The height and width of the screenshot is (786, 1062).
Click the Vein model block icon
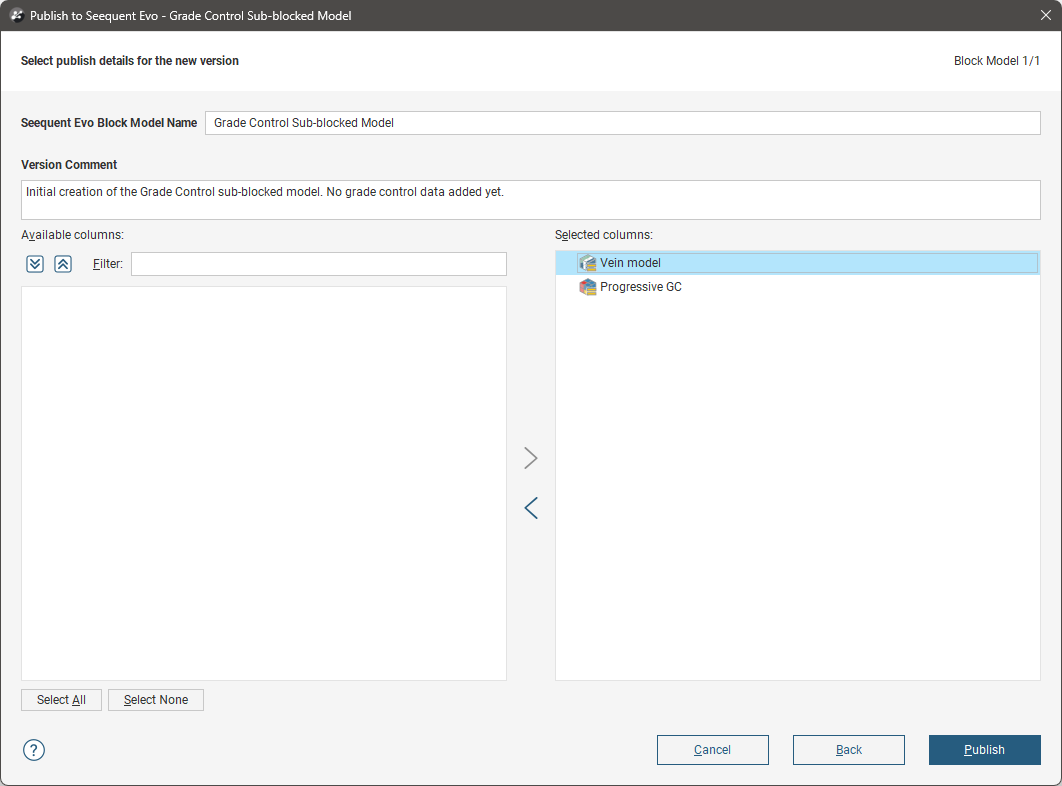point(588,263)
